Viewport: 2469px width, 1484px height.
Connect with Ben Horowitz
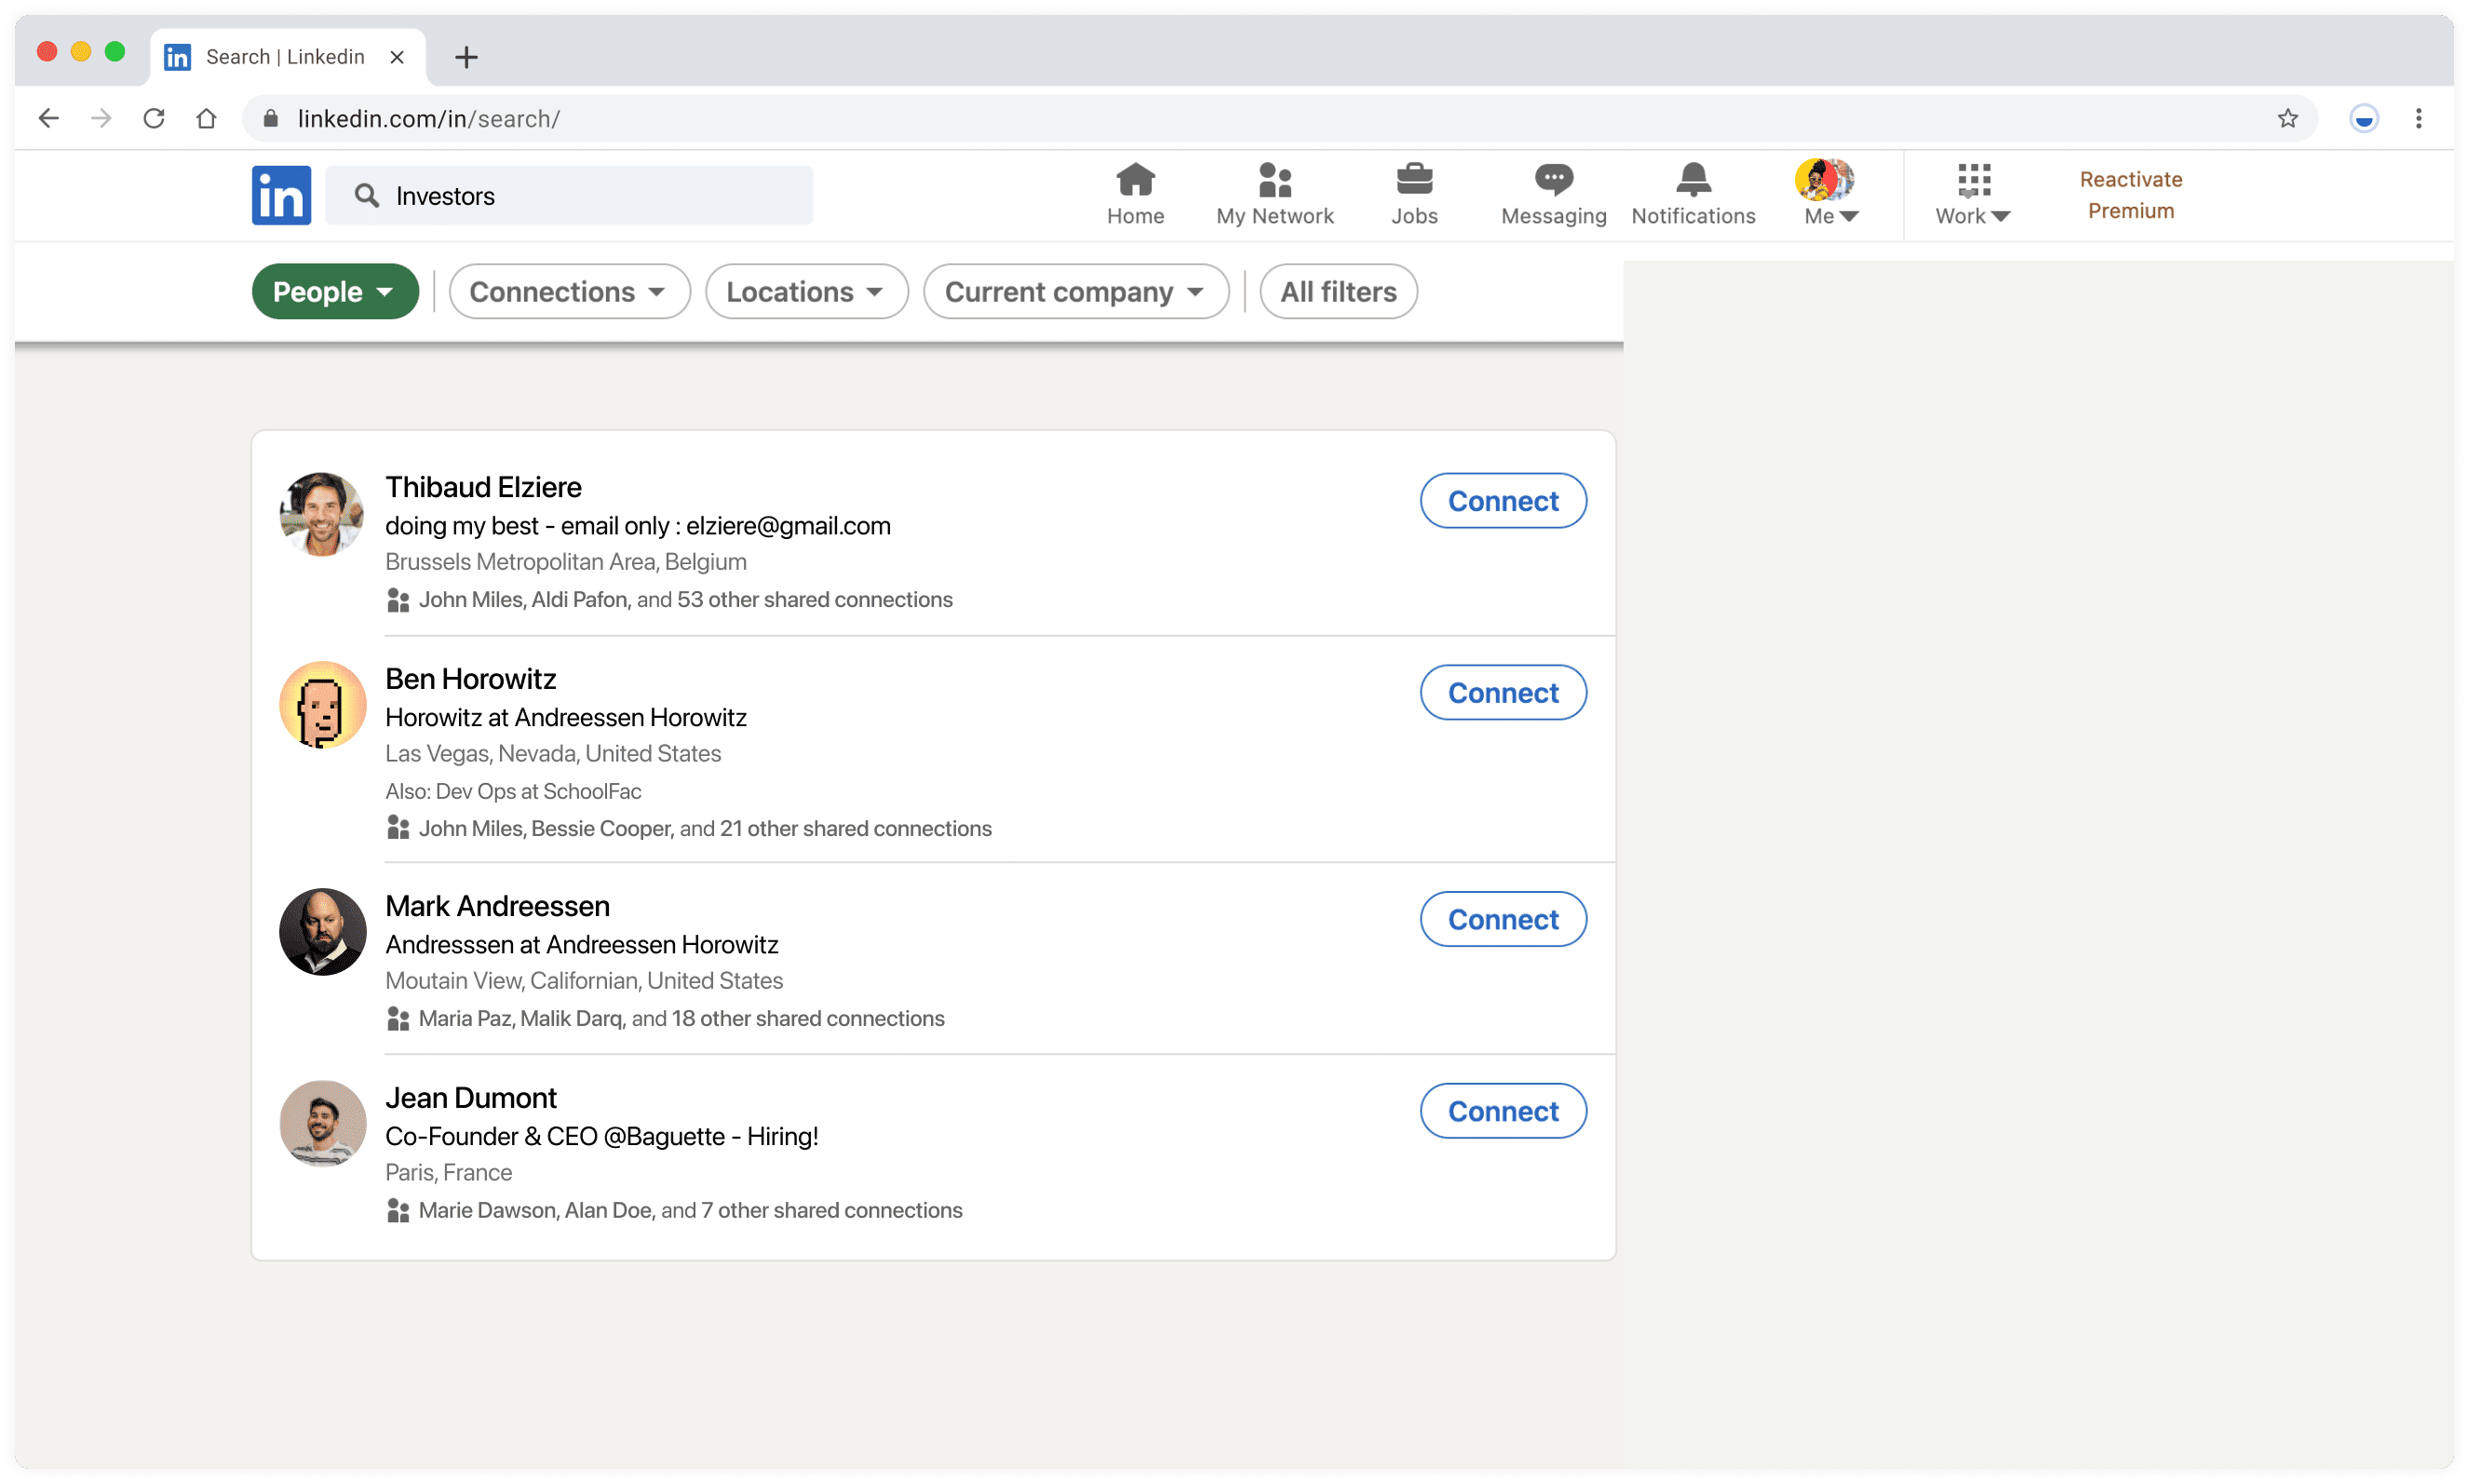tap(1503, 693)
